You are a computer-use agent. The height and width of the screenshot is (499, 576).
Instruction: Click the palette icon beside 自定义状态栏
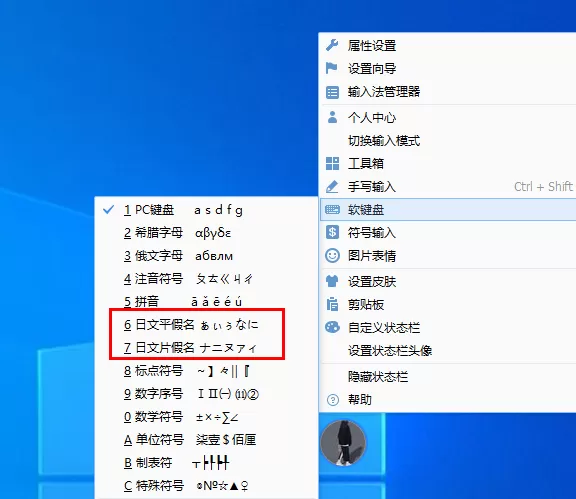[x=332, y=327]
